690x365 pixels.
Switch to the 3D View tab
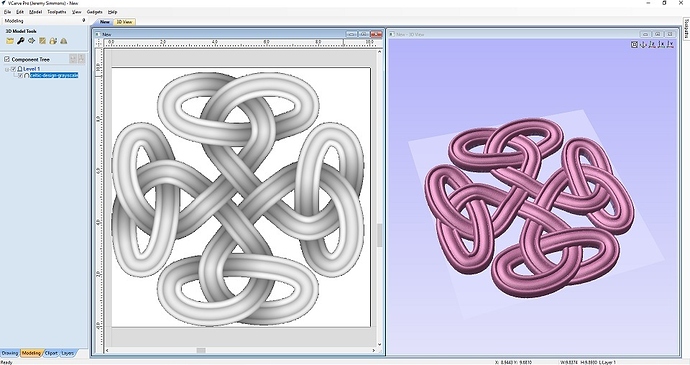pos(124,22)
